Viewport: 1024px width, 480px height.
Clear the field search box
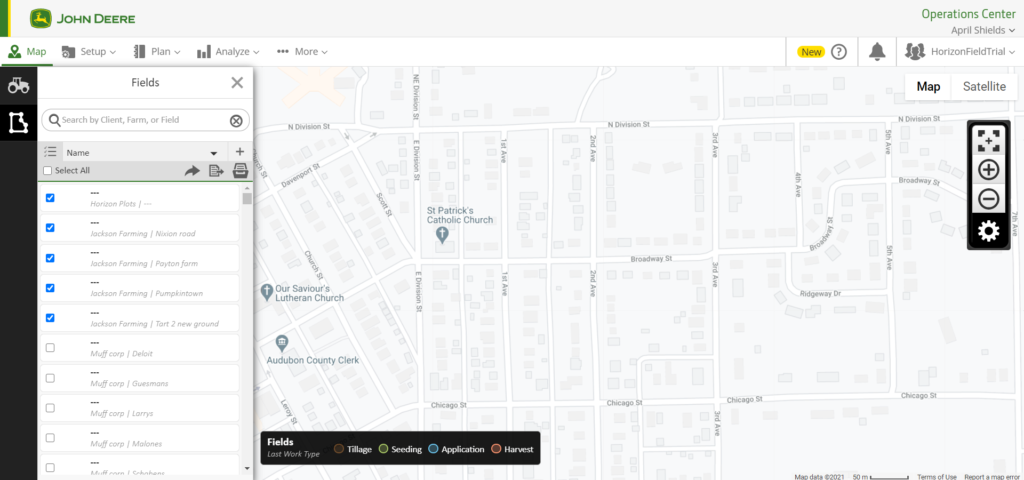(x=236, y=120)
